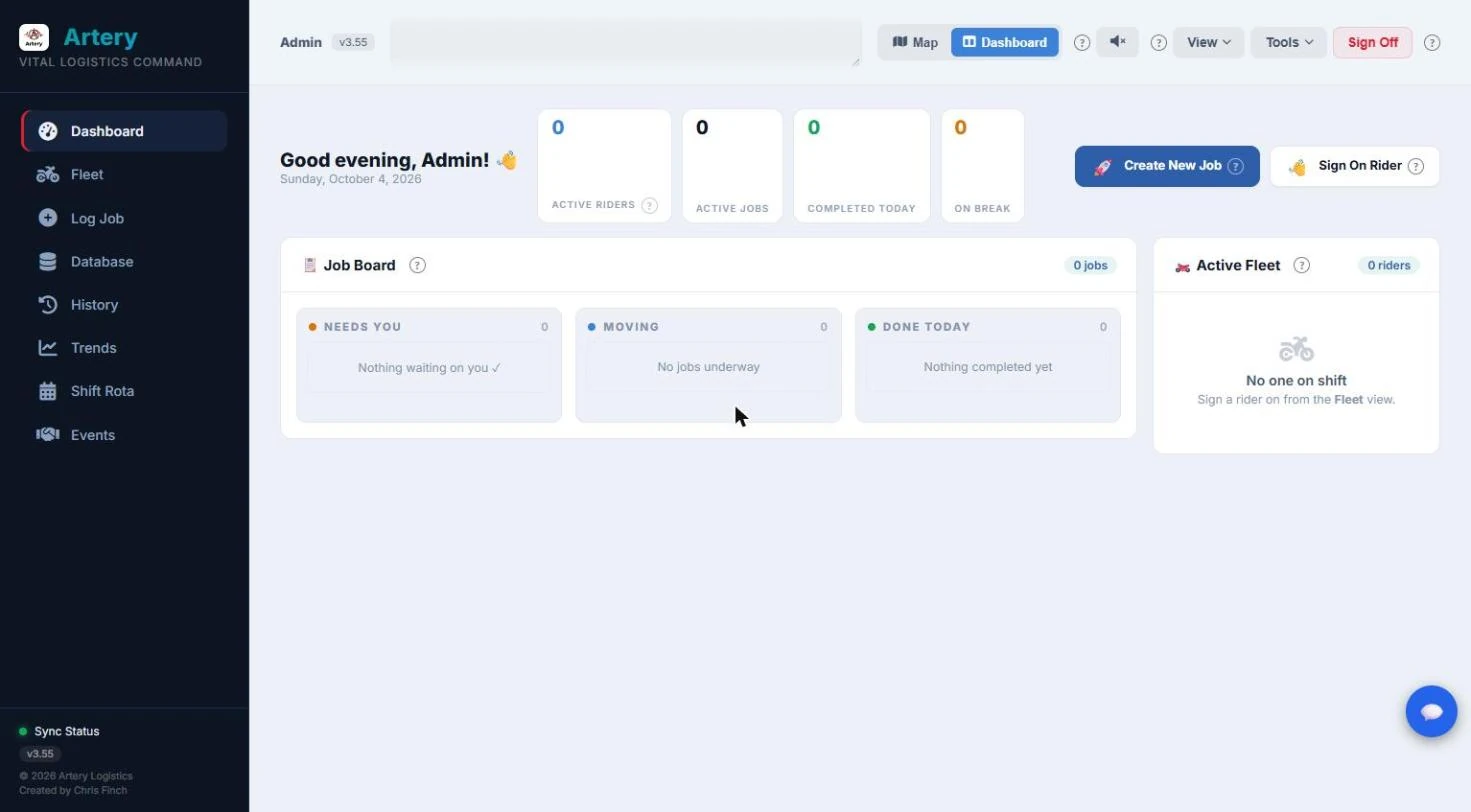Click the Events handshake icon
The width and height of the screenshot is (1471, 812).
(x=47, y=435)
